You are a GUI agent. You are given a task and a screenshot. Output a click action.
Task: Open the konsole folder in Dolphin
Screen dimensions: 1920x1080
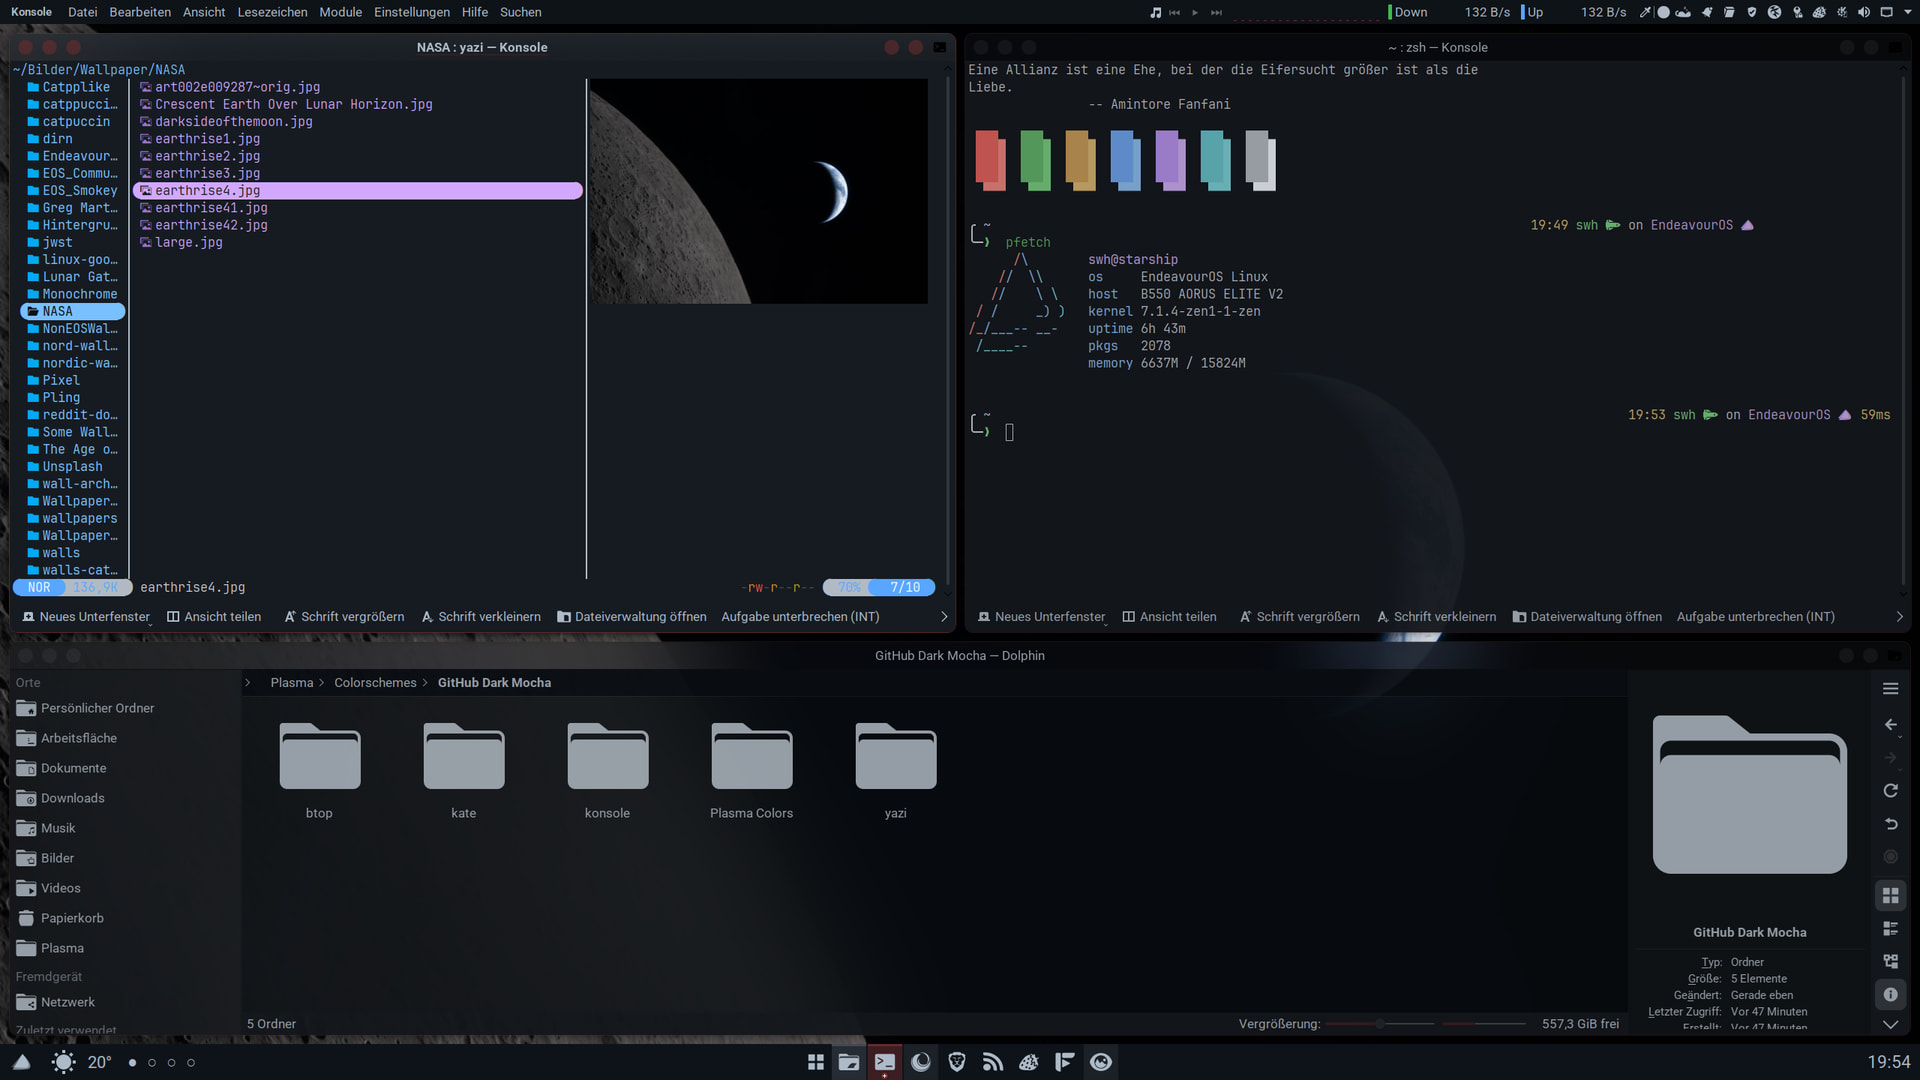coord(607,770)
